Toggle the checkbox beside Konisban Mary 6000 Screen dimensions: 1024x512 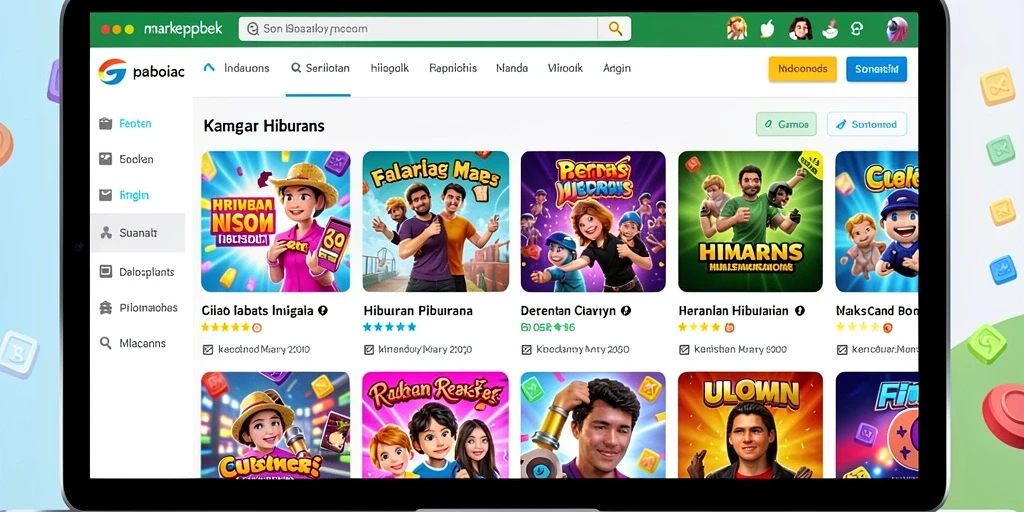click(x=684, y=350)
